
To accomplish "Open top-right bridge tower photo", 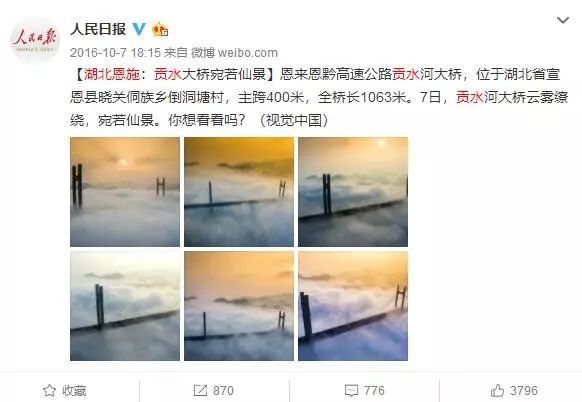I will point(353,192).
